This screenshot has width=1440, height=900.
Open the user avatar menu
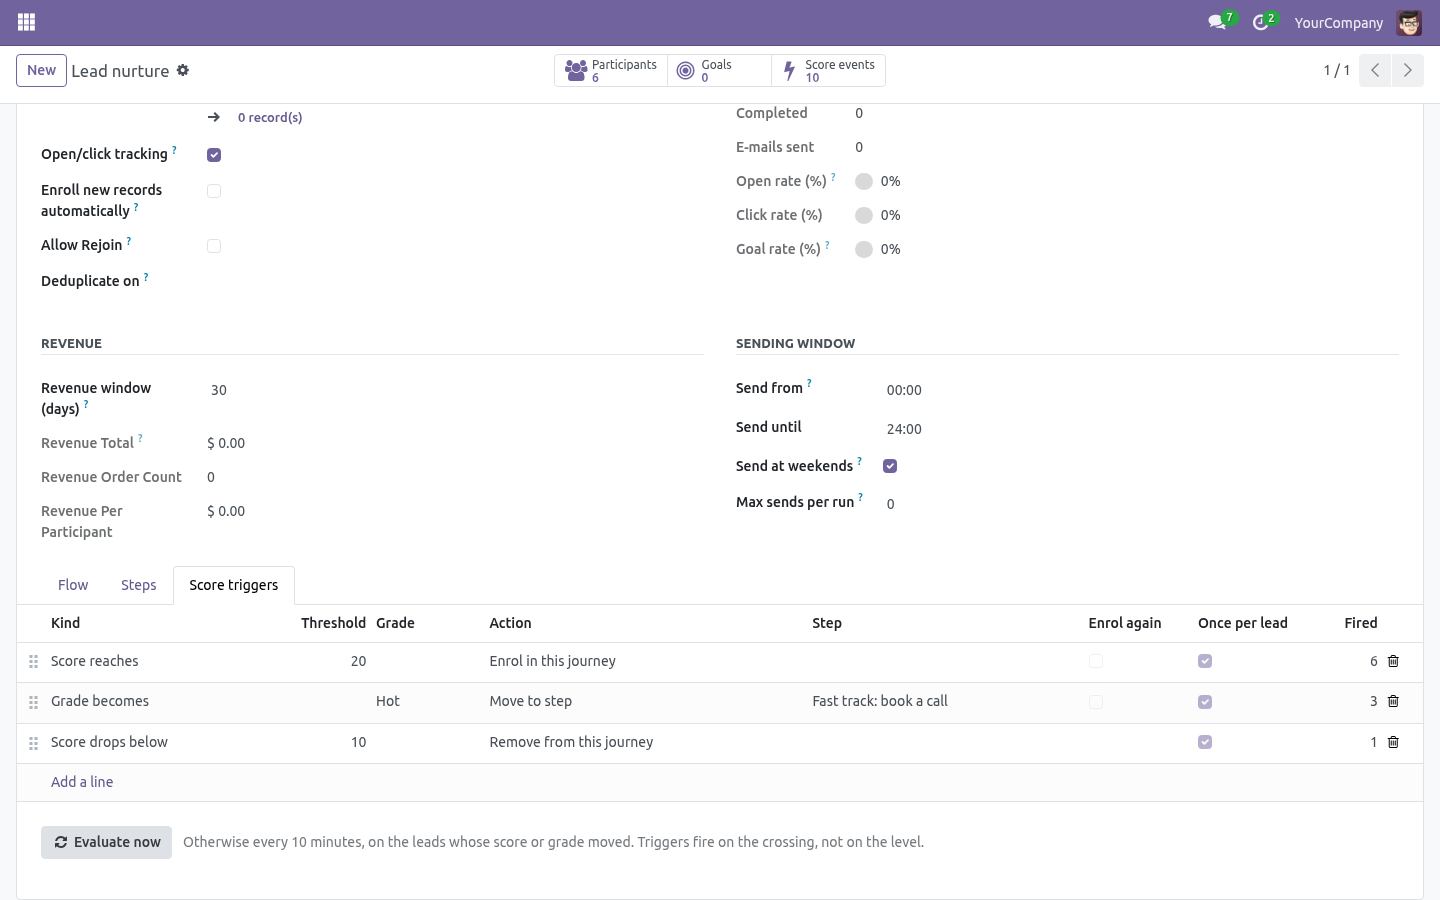[x=1409, y=22]
